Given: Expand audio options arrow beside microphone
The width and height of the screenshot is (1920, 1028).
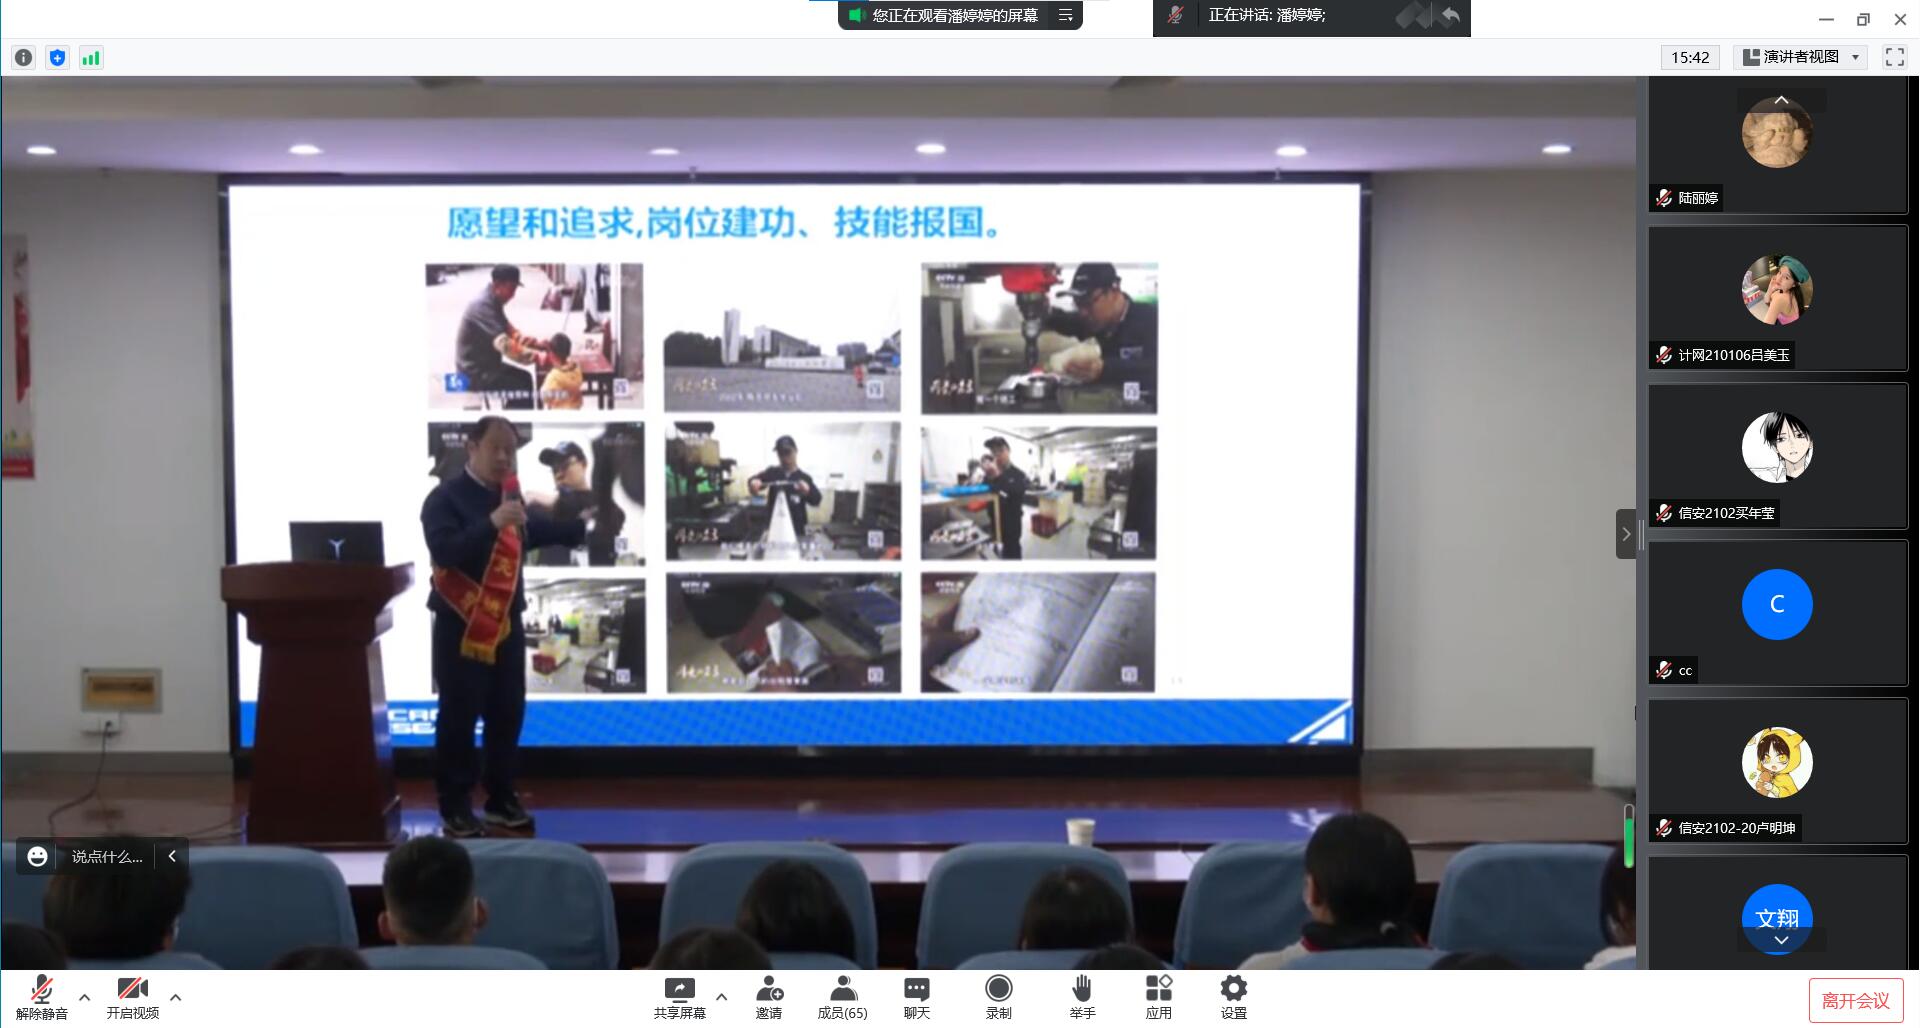Looking at the screenshot, I should (x=85, y=997).
